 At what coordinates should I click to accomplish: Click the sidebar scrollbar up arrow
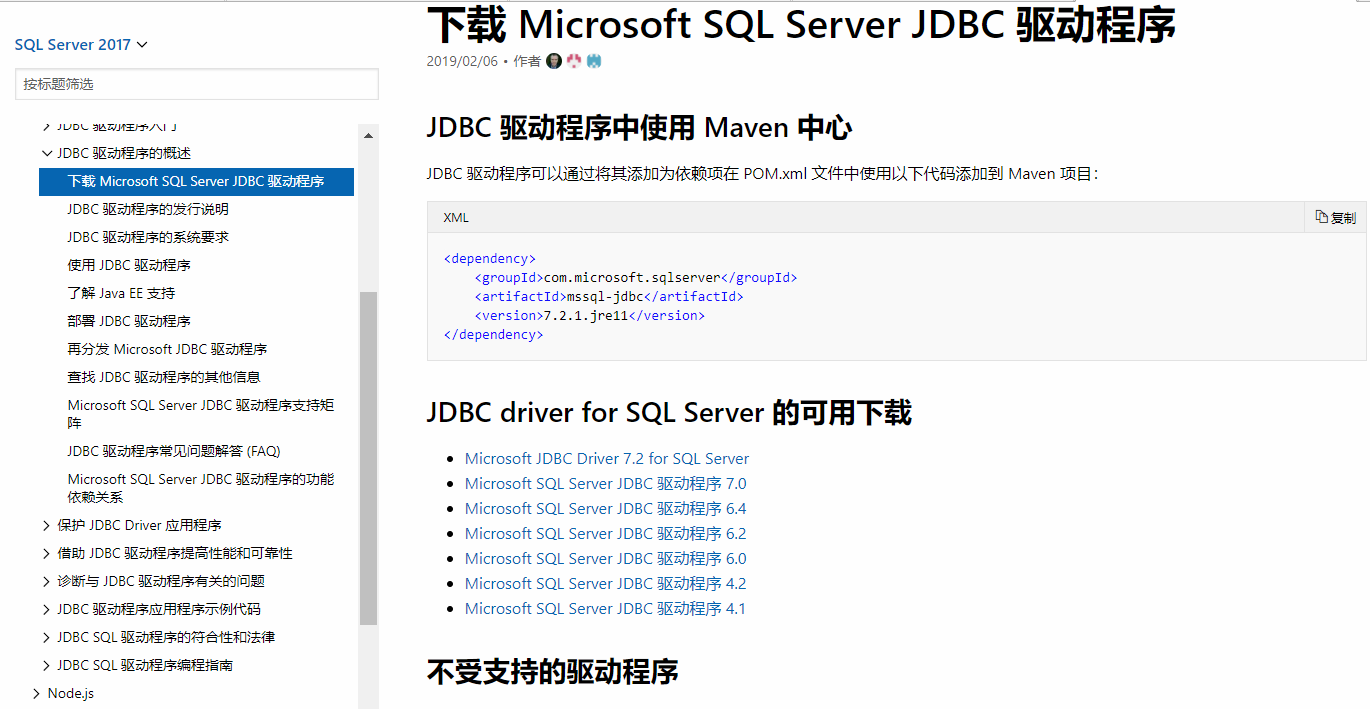[x=368, y=135]
